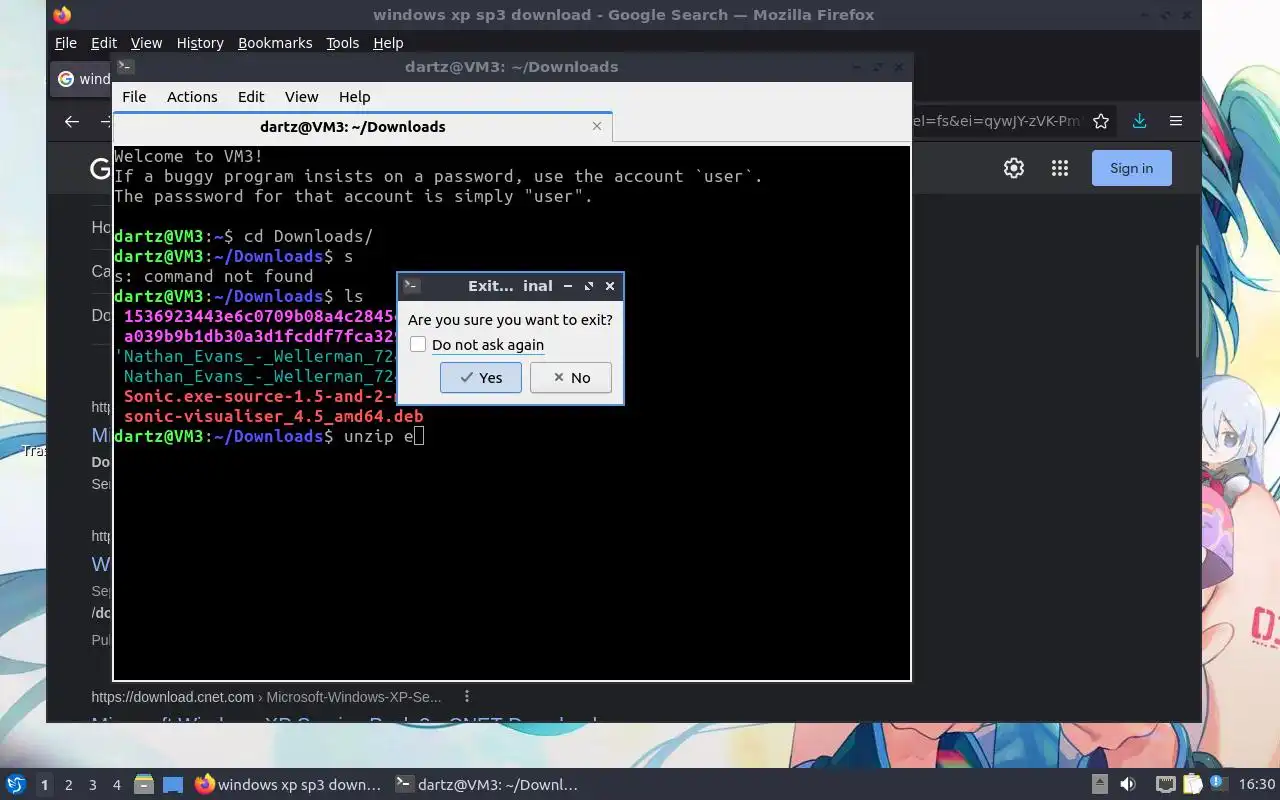
Task: Open Firefox History menu
Action: coord(200,43)
